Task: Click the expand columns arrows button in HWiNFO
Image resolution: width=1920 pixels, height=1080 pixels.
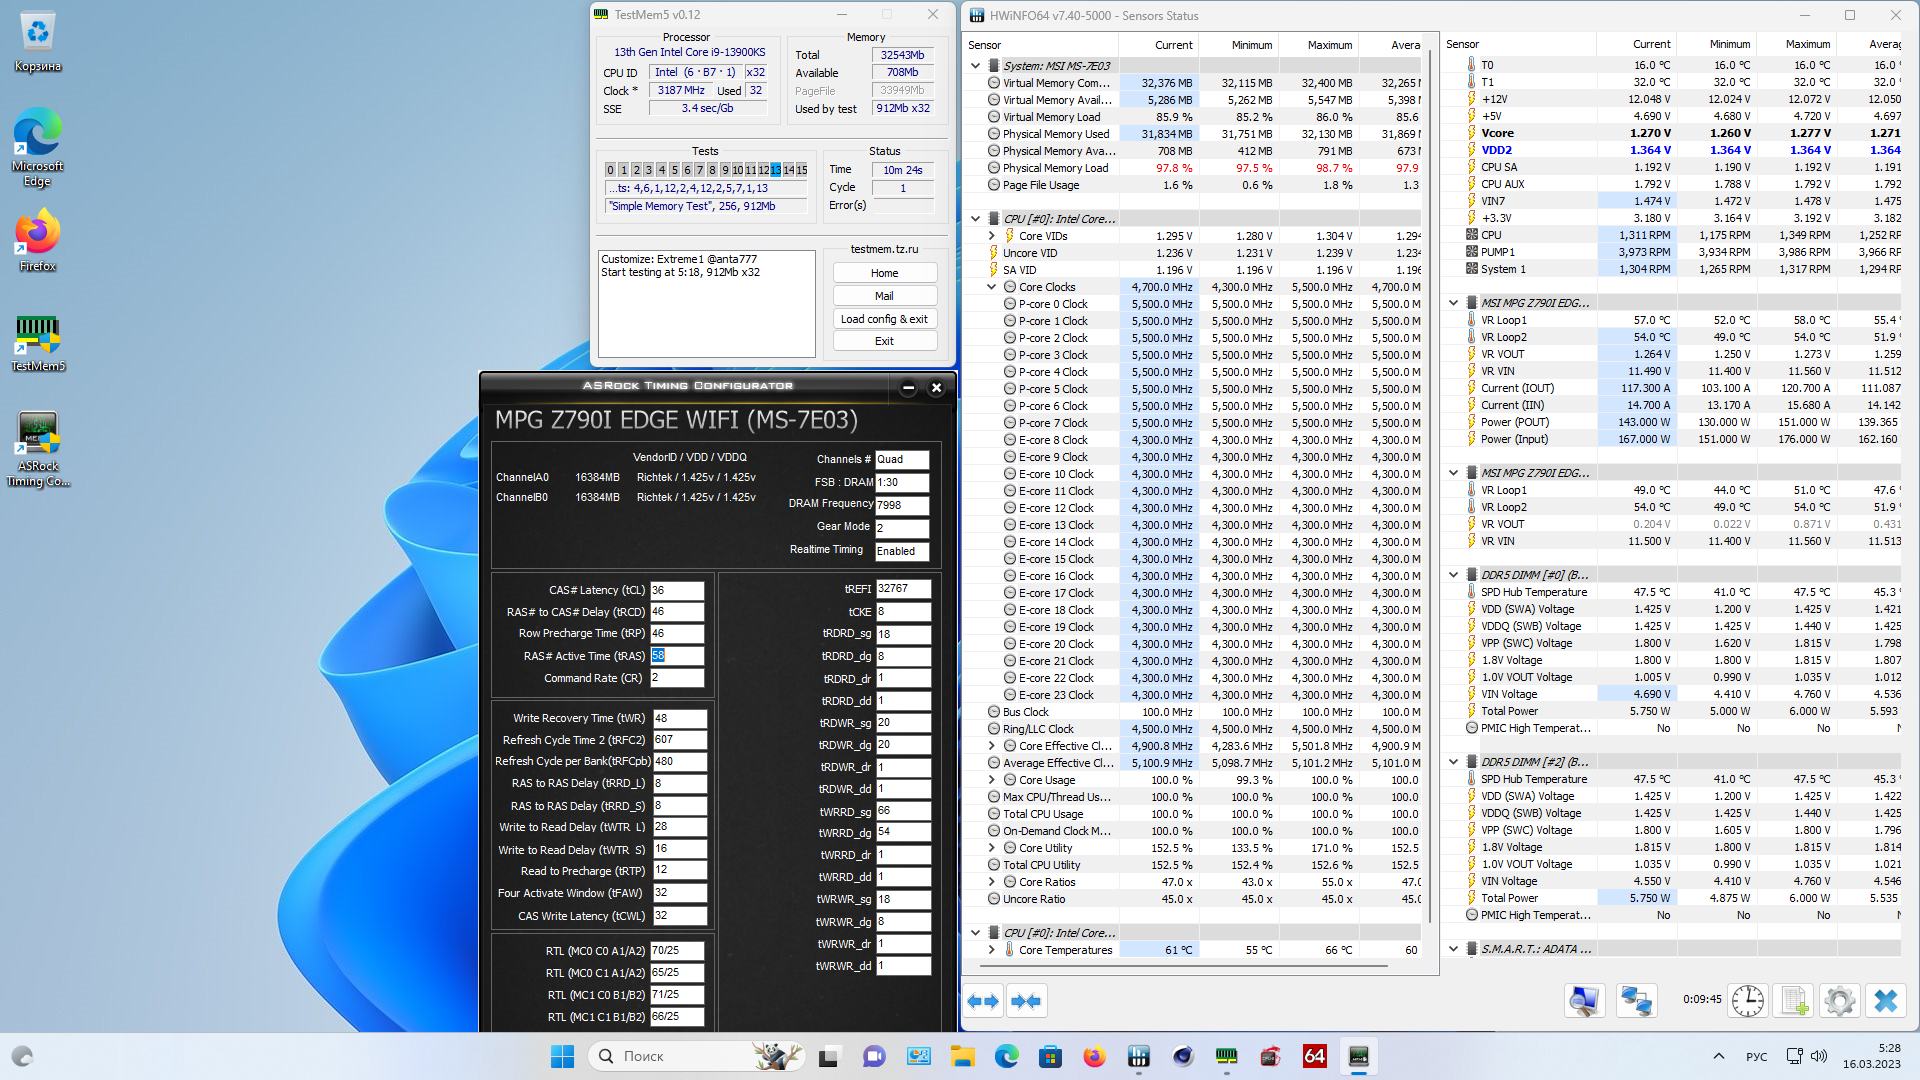Action: click(983, 1001)
